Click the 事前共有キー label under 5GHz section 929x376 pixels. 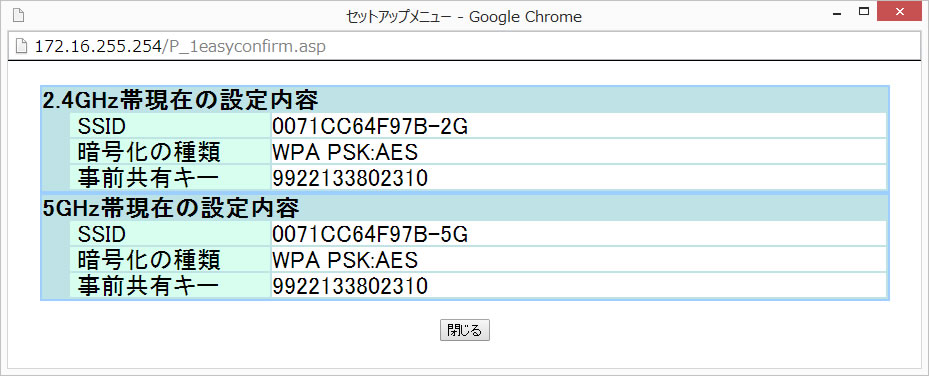149,287
